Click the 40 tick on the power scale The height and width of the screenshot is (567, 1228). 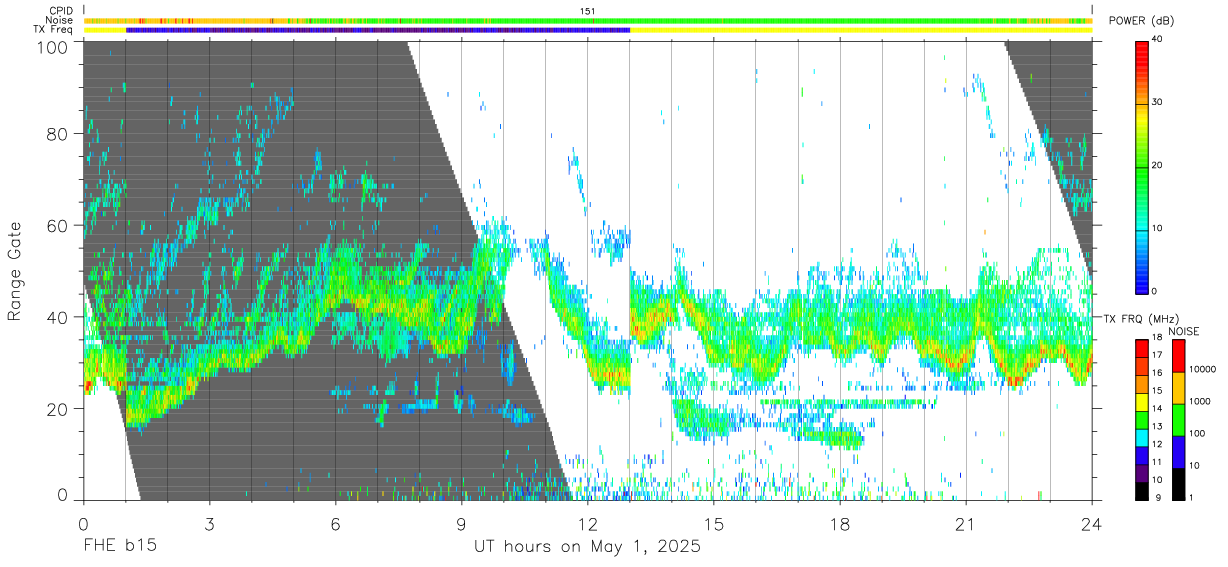[1157, 40]
